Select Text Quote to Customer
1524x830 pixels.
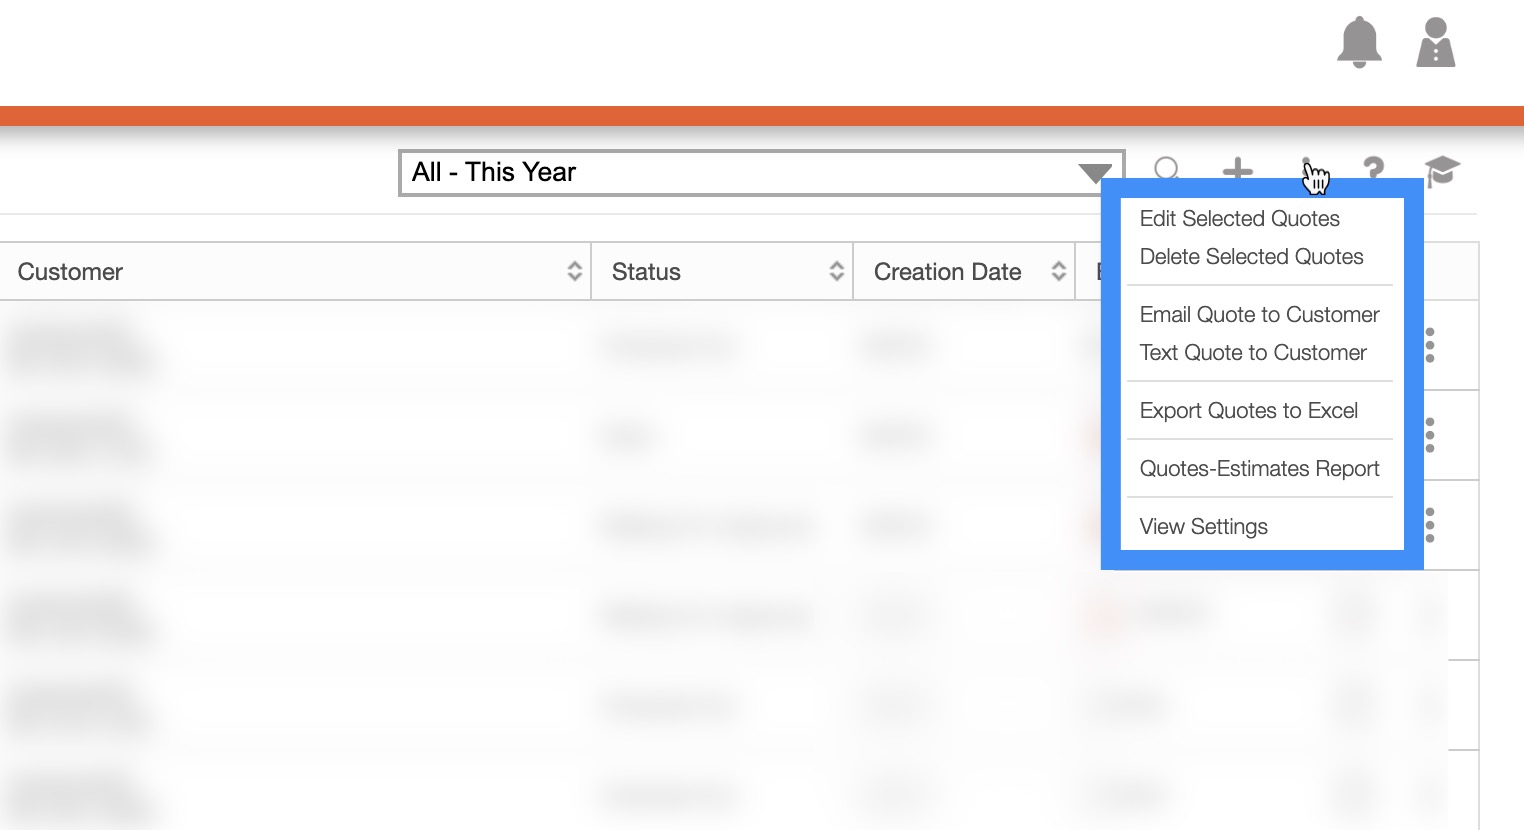[x=1253, y=353]
